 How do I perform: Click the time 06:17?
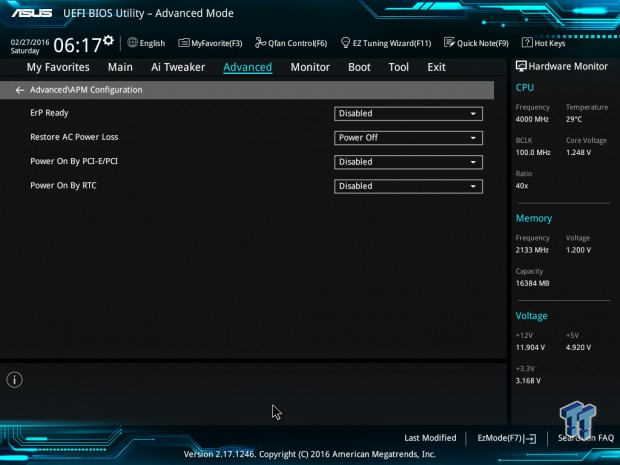78,45
